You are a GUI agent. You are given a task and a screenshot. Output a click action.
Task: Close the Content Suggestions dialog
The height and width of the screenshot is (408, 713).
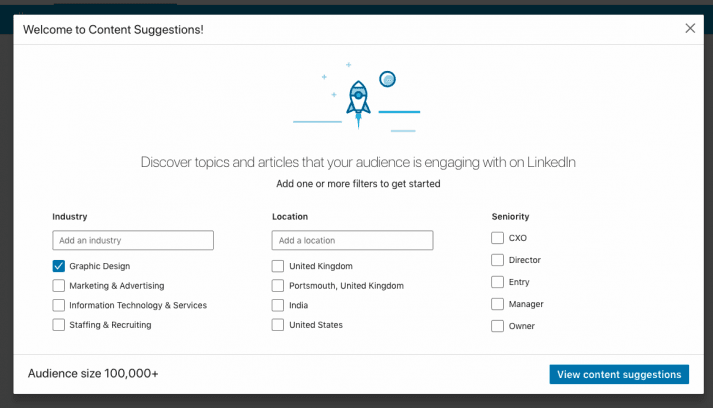(x=690, y=29)
